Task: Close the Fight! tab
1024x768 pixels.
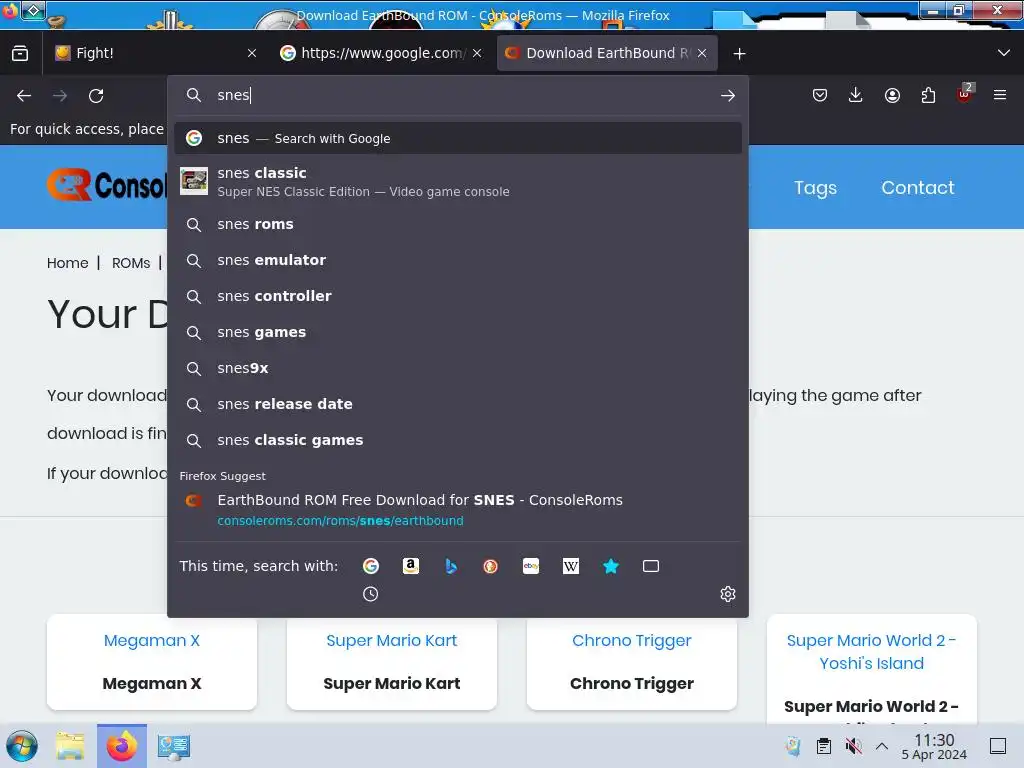Action: pos(252,53)
